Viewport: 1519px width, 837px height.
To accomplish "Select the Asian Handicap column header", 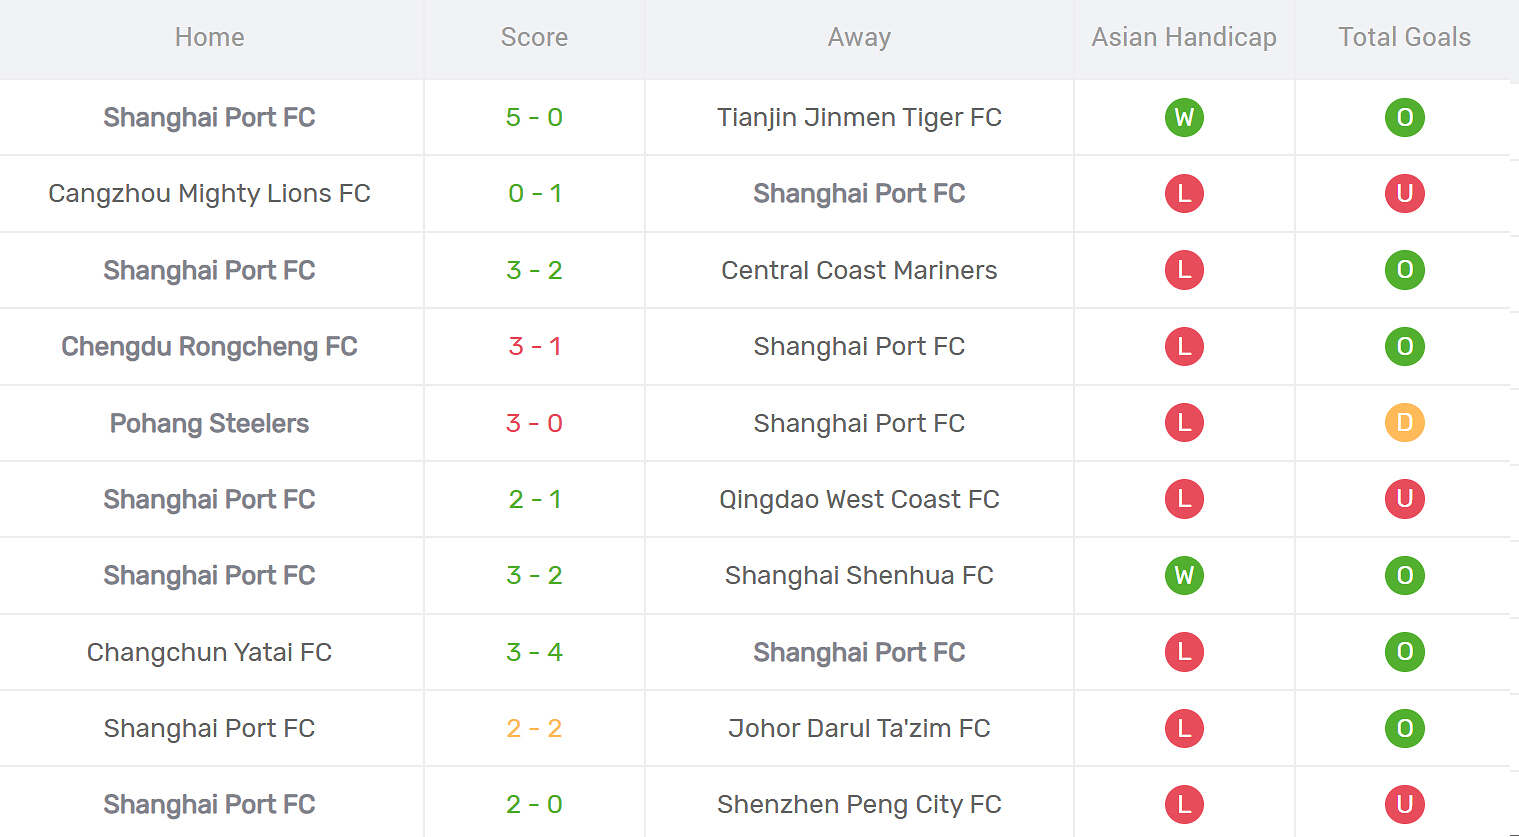I will point(1184,37).
